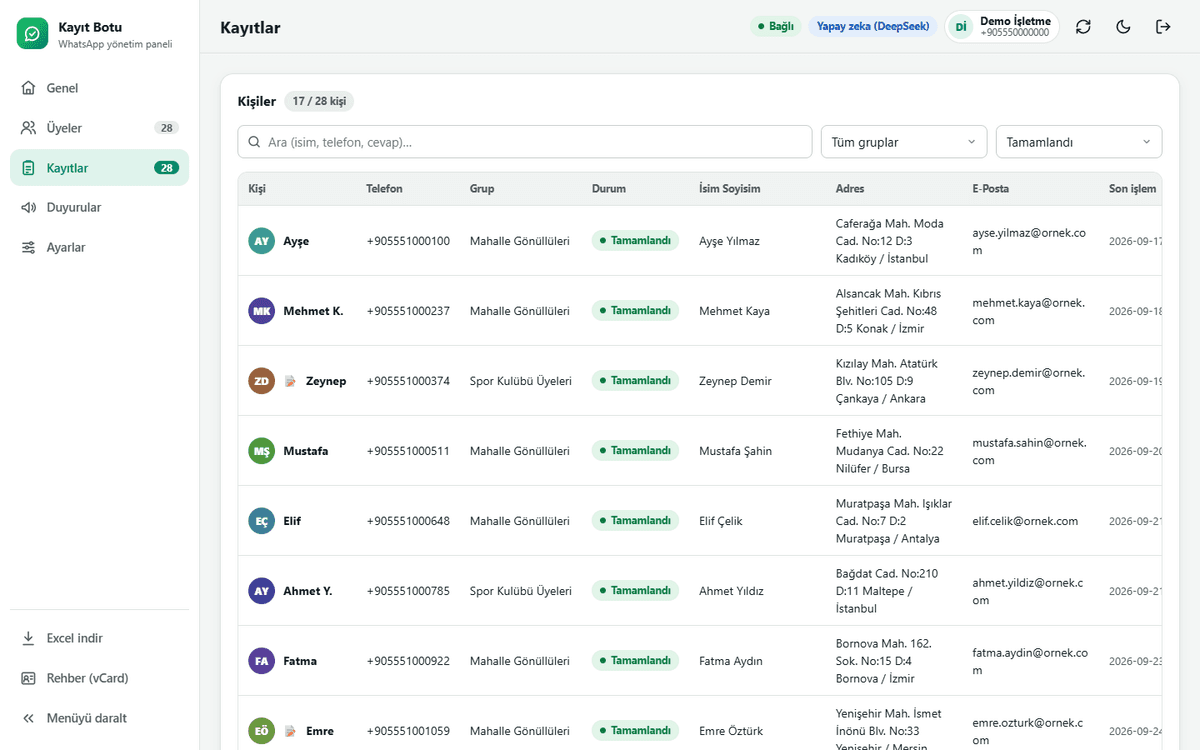Screen dimensions: 1200x750
Task: Sort by the Telefon column header
Action: pyautogui.click(x=384, y=188)
